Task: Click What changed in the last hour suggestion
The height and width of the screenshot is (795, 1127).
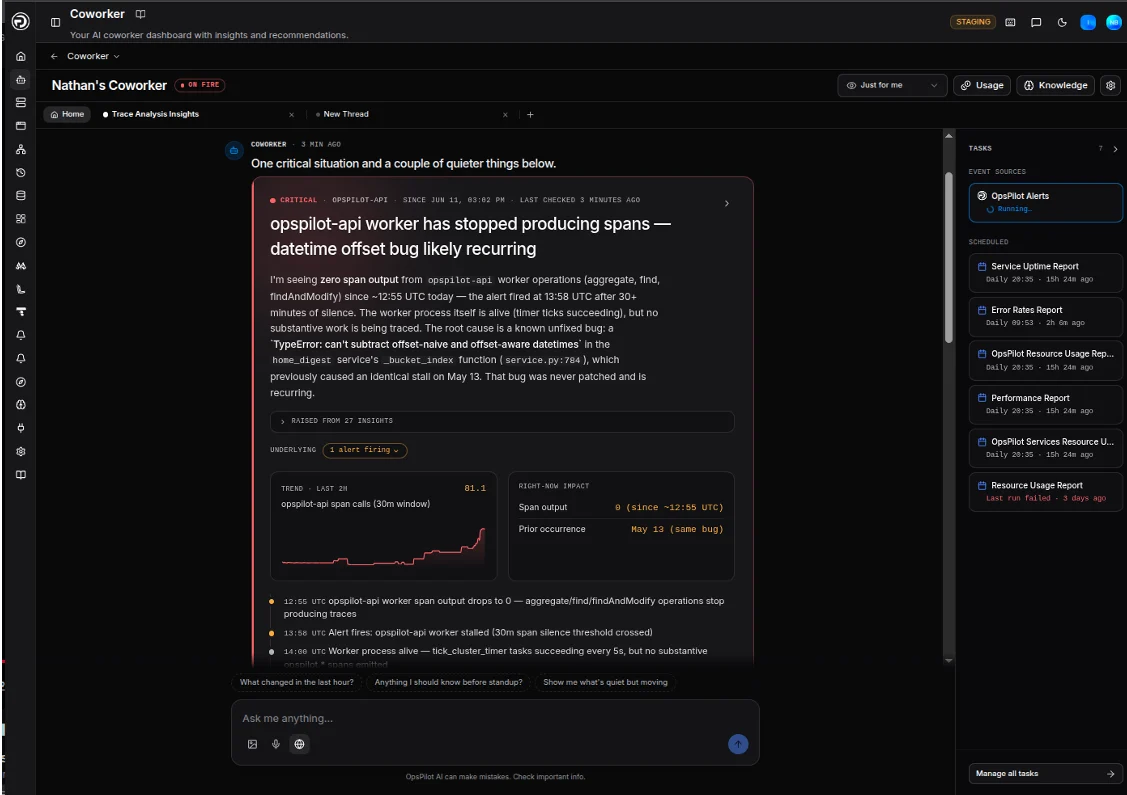Action: 296,682
